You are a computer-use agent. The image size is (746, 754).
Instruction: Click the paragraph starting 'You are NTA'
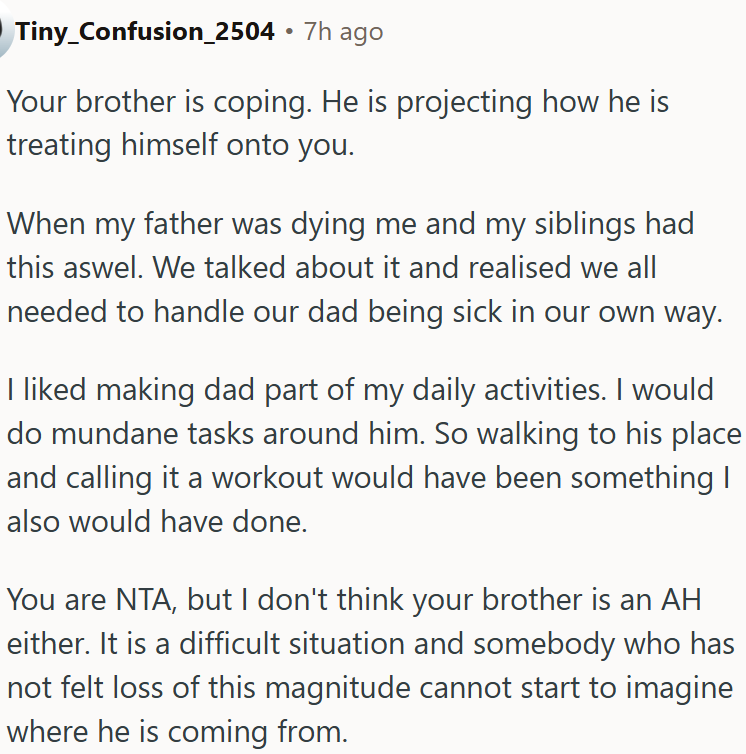pos(370,665)
